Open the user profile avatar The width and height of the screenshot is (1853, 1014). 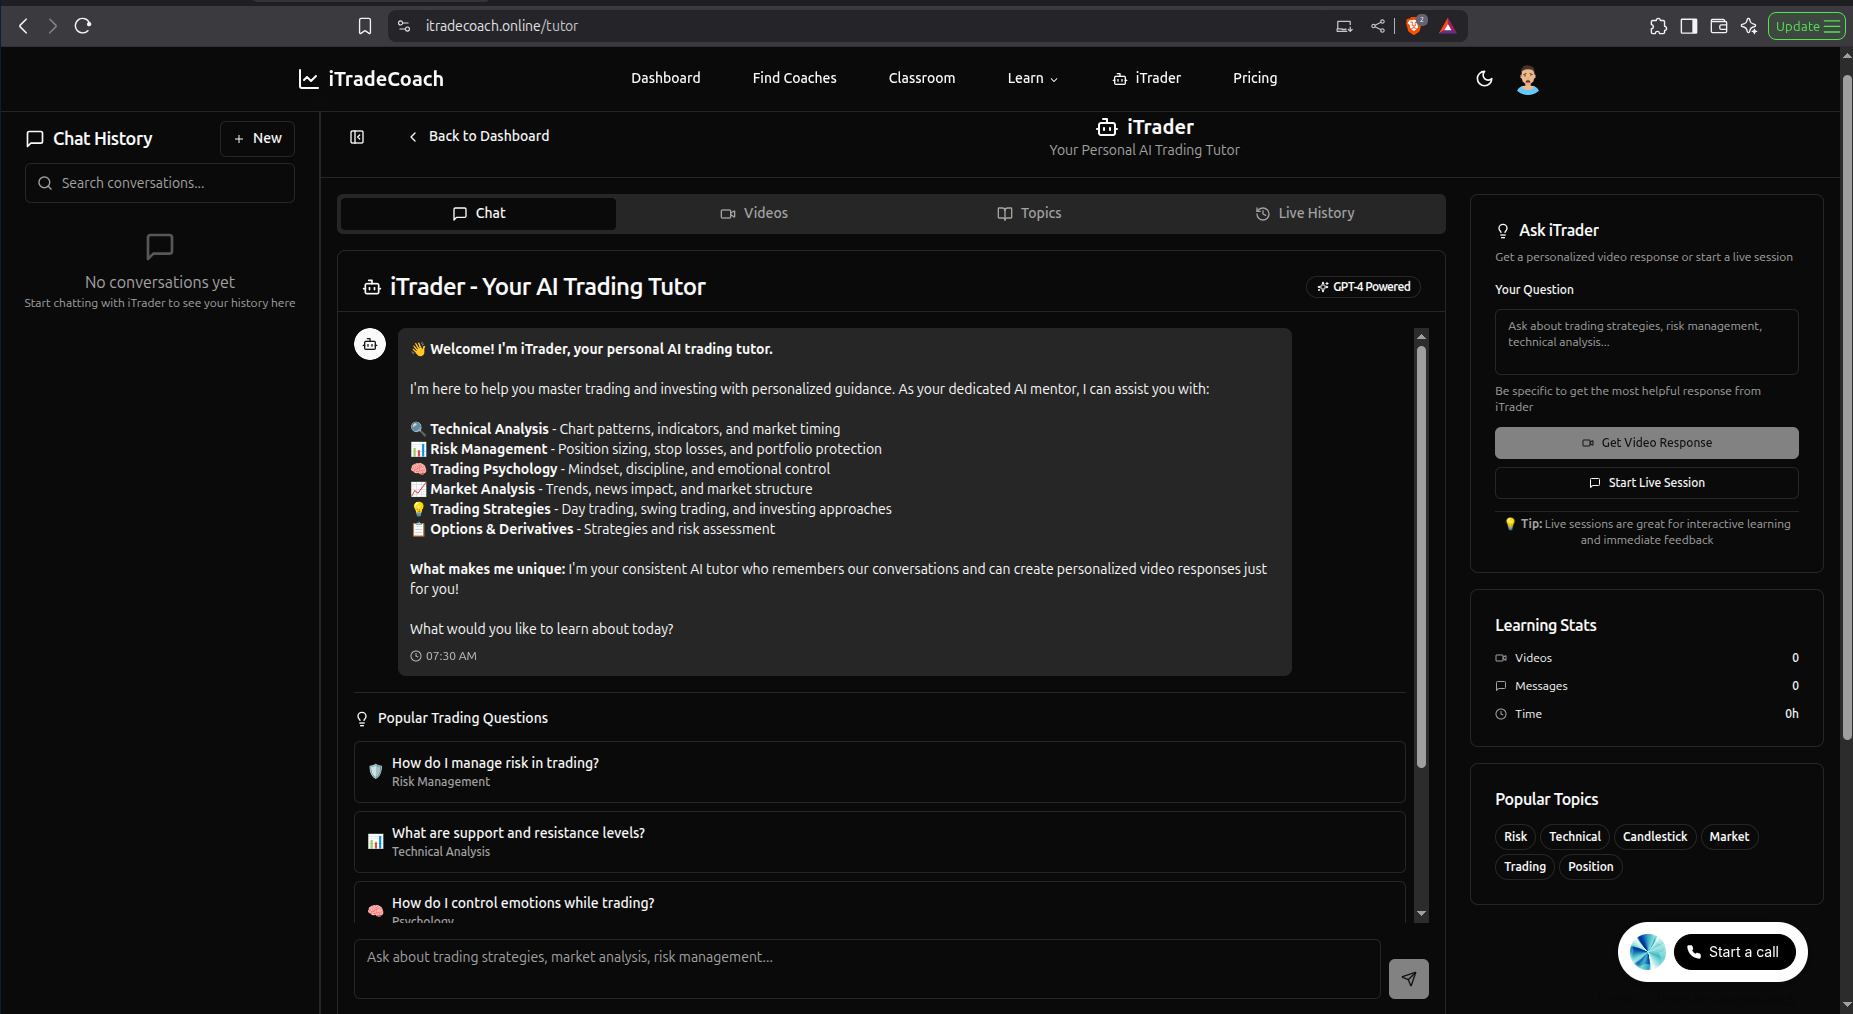1527,79
